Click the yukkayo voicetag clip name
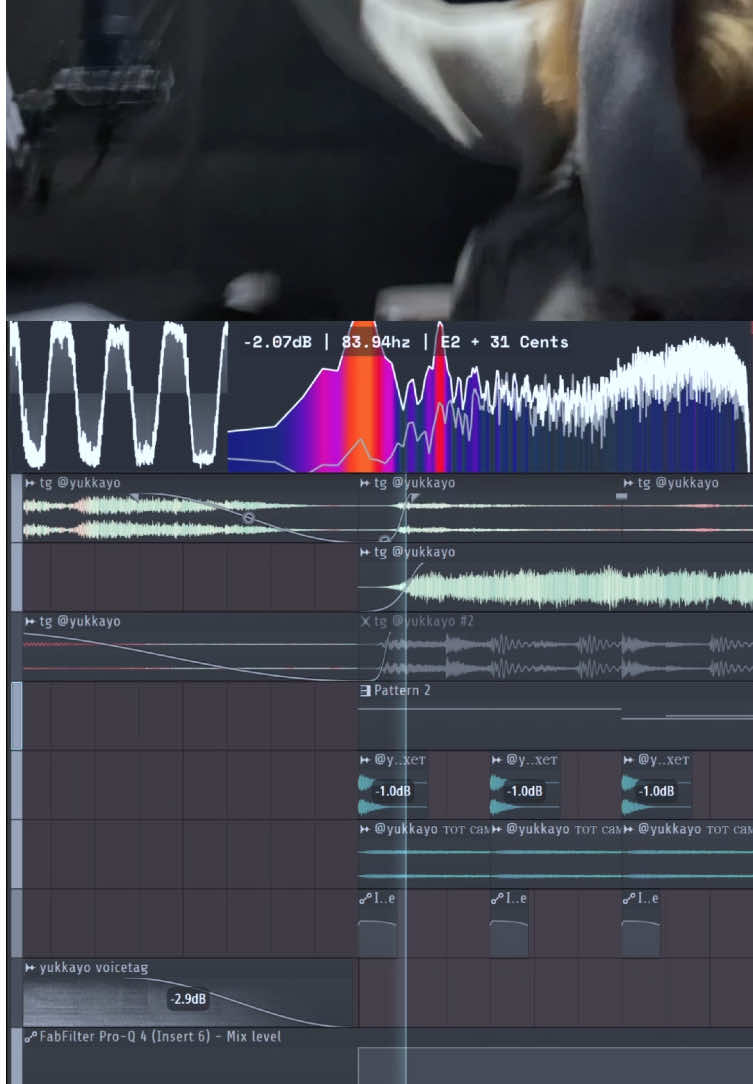The image size is (753, 1084). tap(93, 968)
